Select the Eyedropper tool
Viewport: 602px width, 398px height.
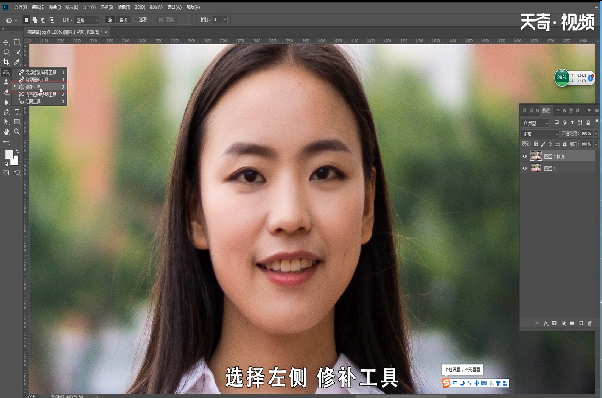tap(17, 62)
